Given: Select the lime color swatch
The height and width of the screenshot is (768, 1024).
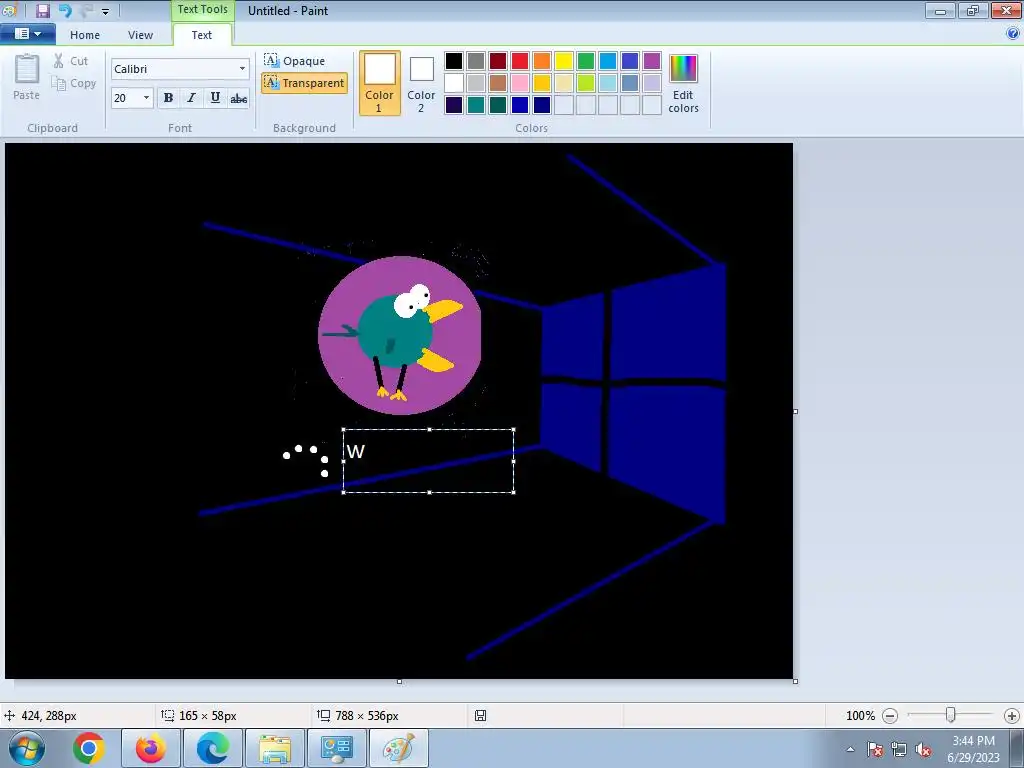Looking at the screenshot, I should tap(586, 83).
